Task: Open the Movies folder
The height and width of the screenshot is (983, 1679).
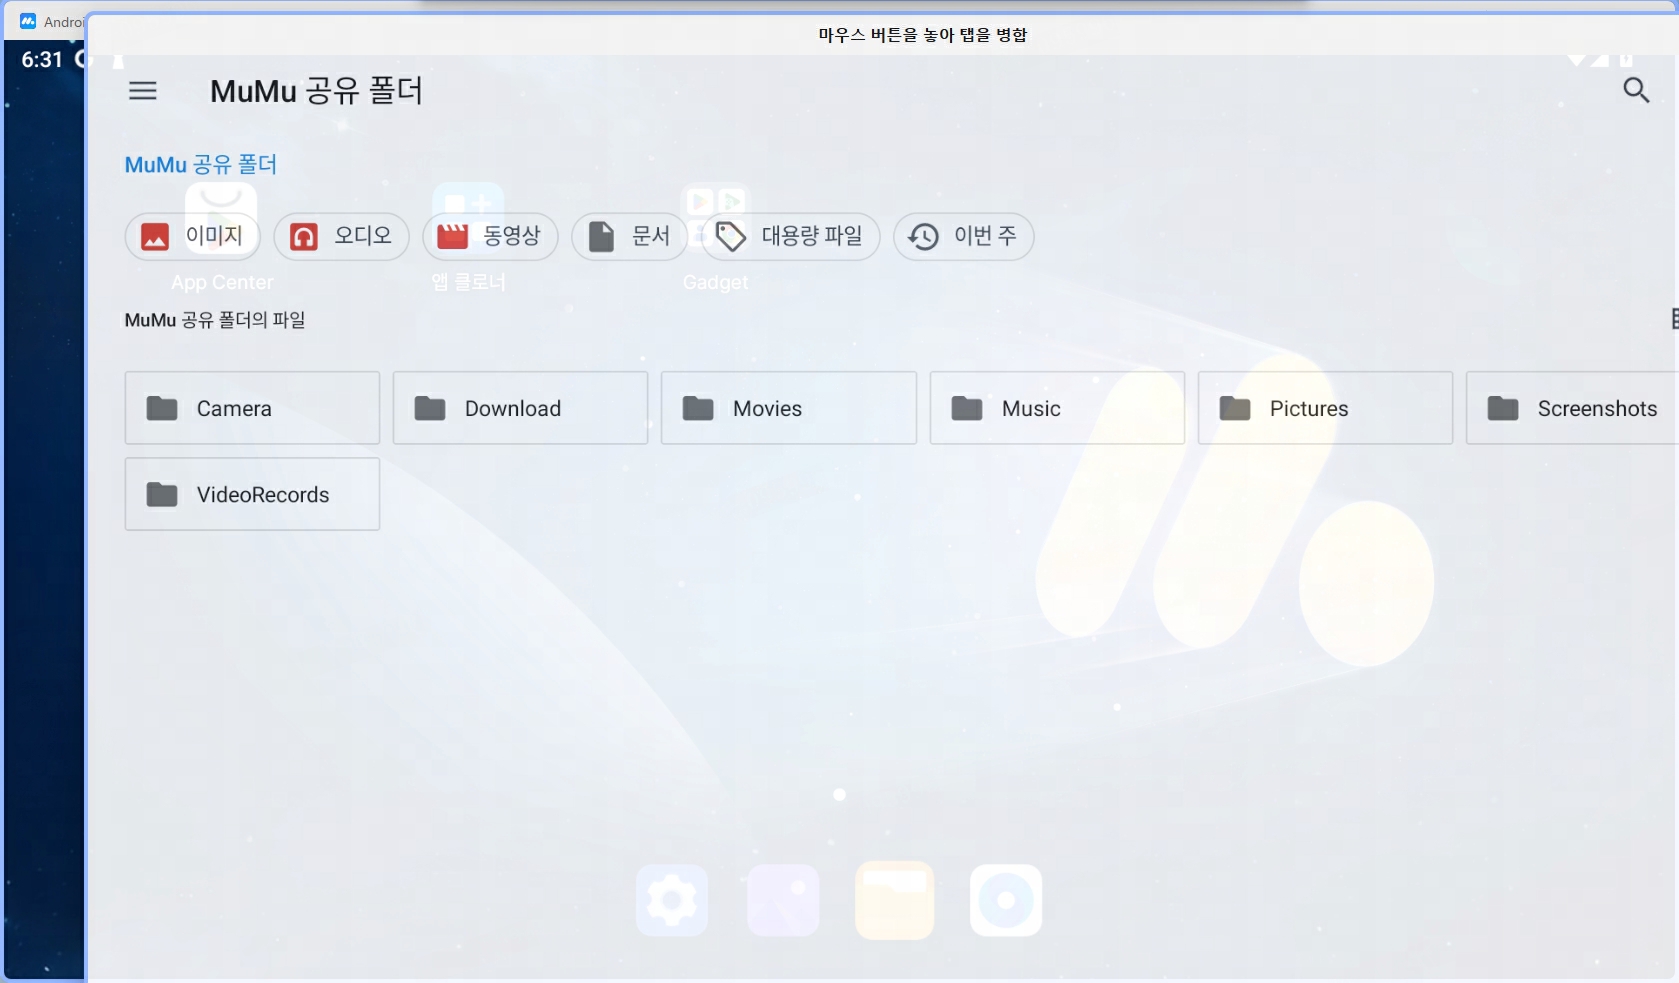Action: tap(789, 408)
